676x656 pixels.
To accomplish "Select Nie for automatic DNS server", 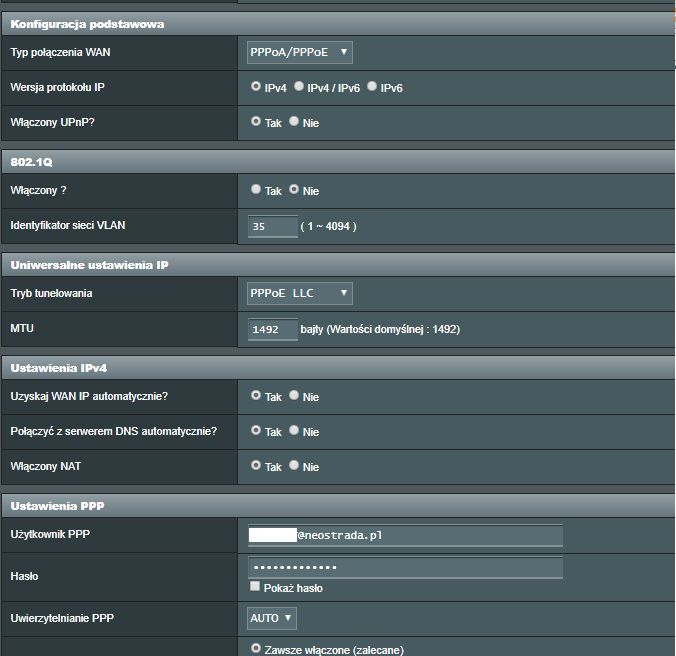I will [x=294, y=431].
